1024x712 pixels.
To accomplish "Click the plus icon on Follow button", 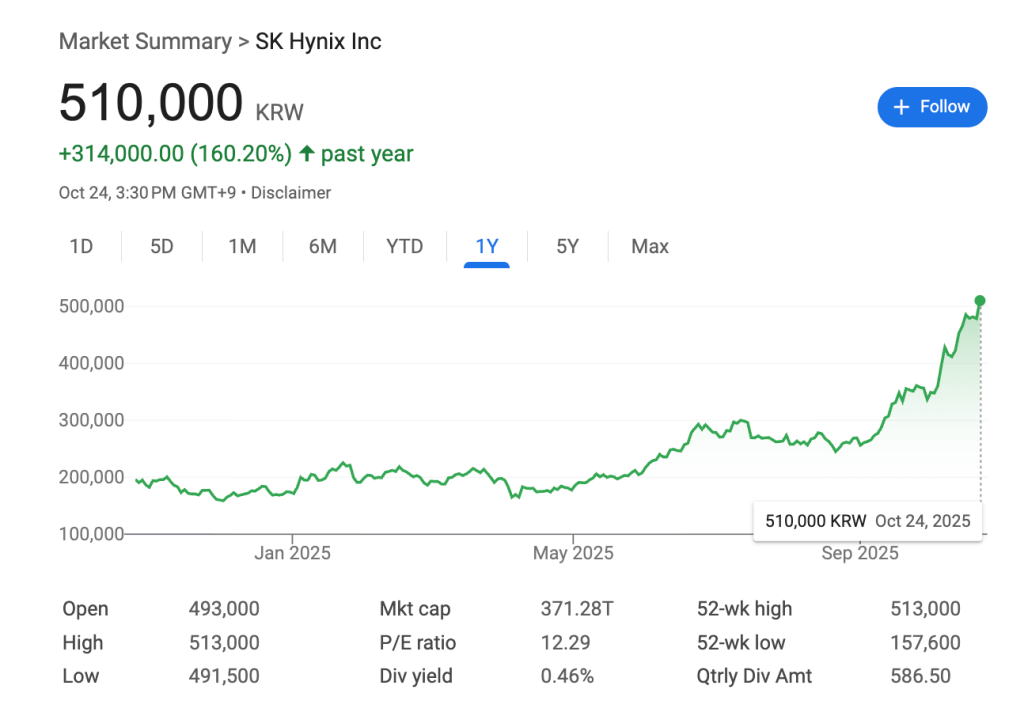I will point(901,107).
